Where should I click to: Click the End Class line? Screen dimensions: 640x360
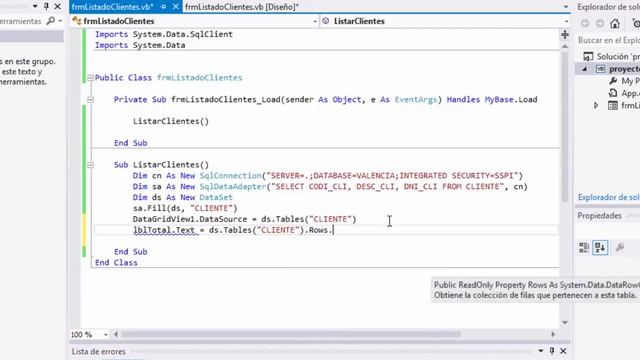(116, 263)
